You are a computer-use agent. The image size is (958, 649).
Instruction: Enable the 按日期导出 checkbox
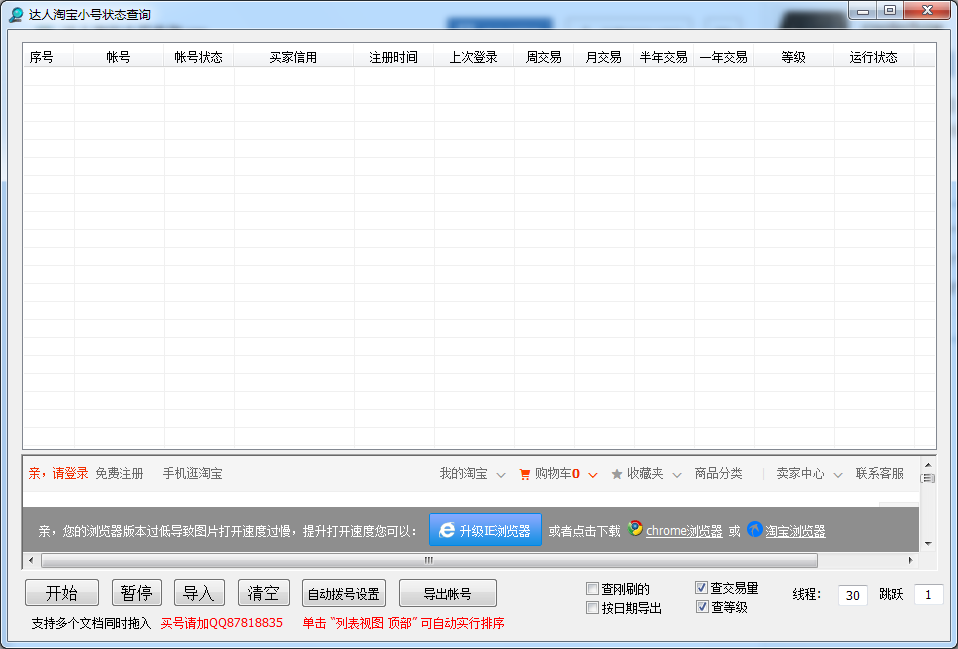tap(592, 607)
